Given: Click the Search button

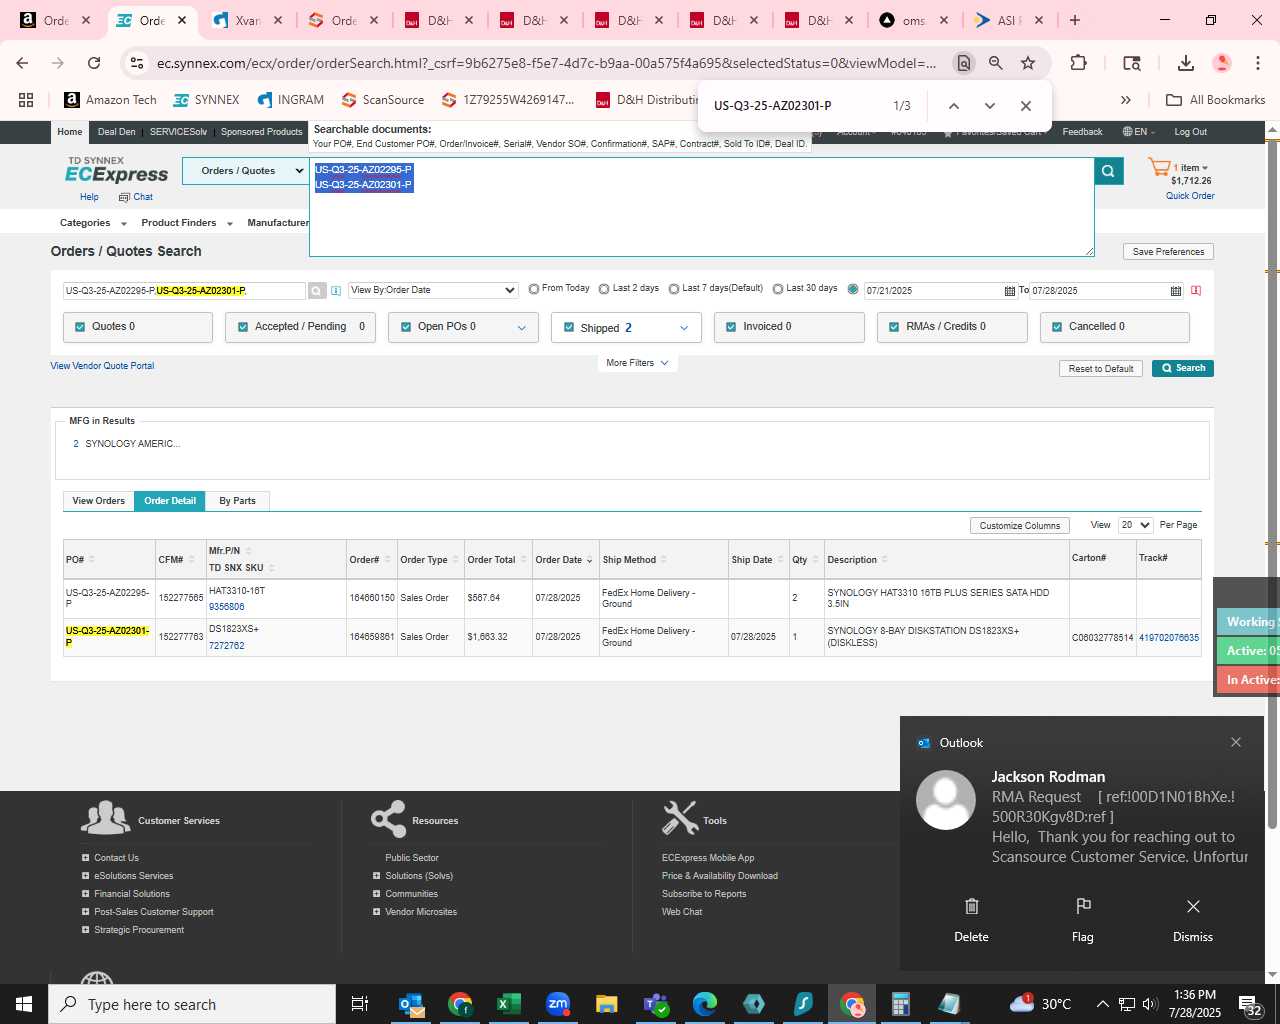Looking at the screenshot, I should point(1182,368).
